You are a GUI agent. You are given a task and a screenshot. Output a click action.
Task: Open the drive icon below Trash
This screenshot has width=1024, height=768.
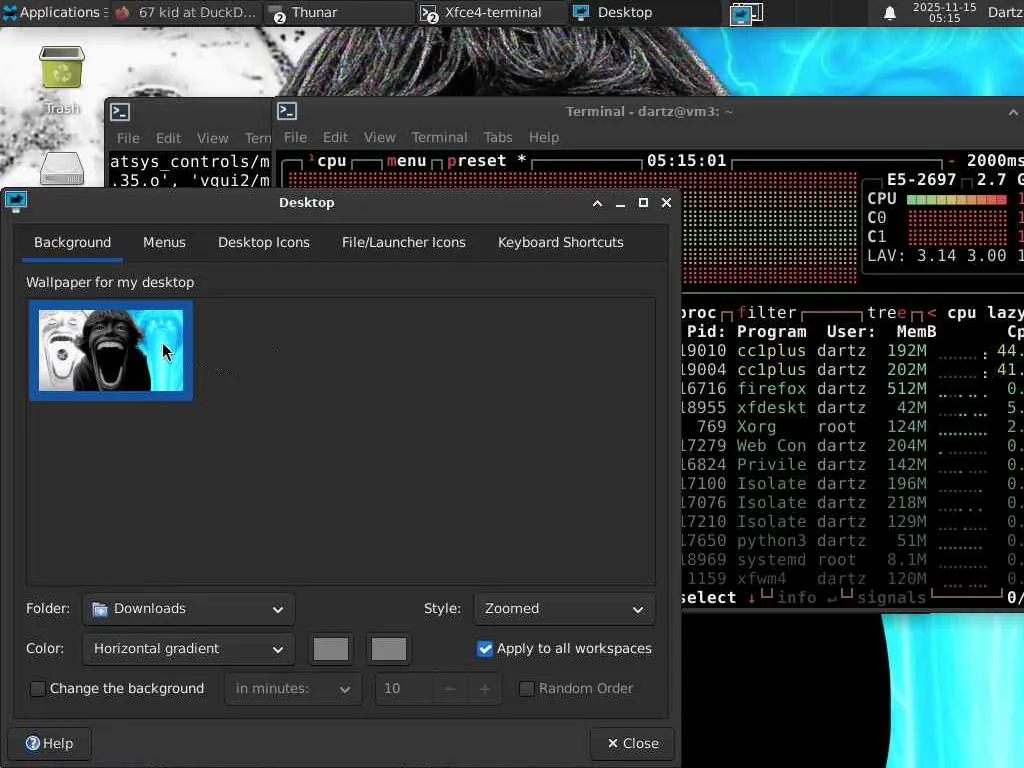(62, 169)
